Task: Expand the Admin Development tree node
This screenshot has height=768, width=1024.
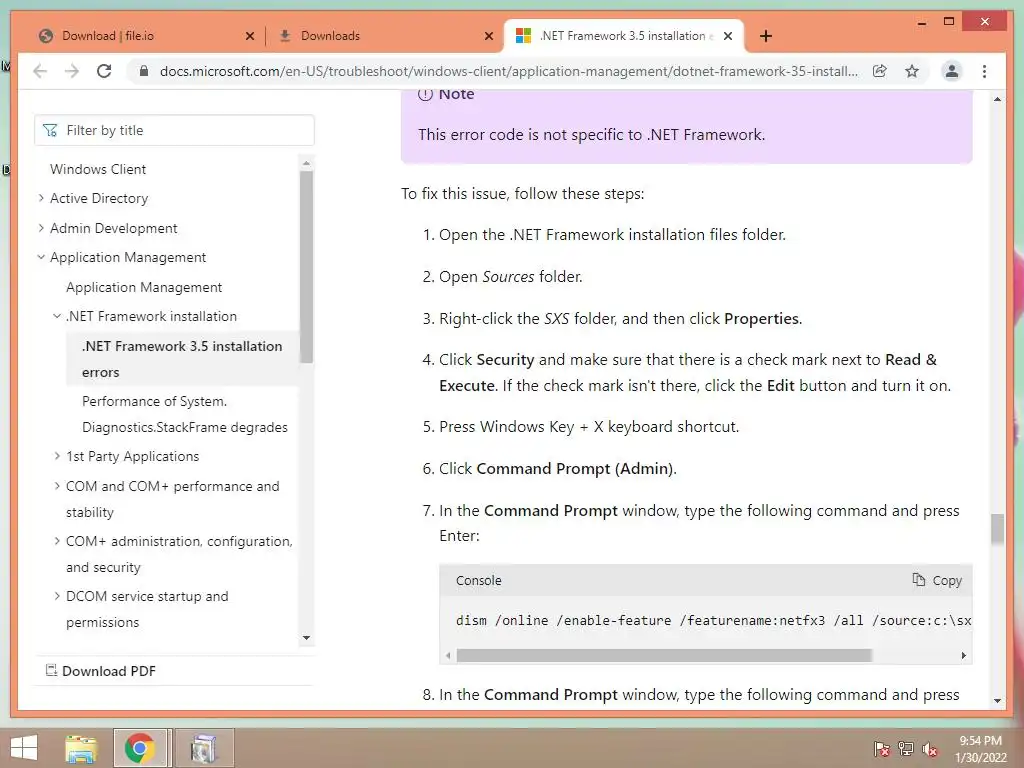Action: tap(40, 228)
